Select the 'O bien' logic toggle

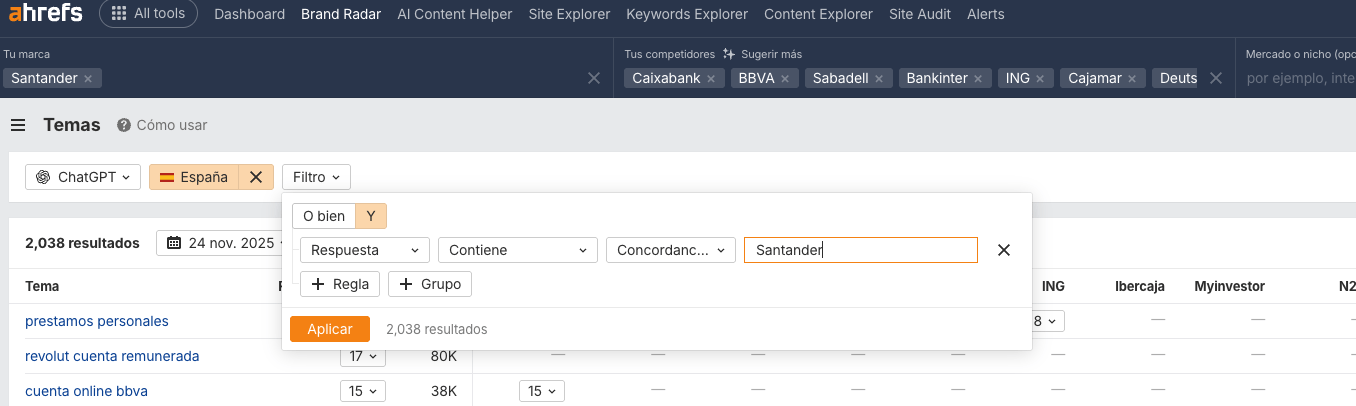point(323,216)
